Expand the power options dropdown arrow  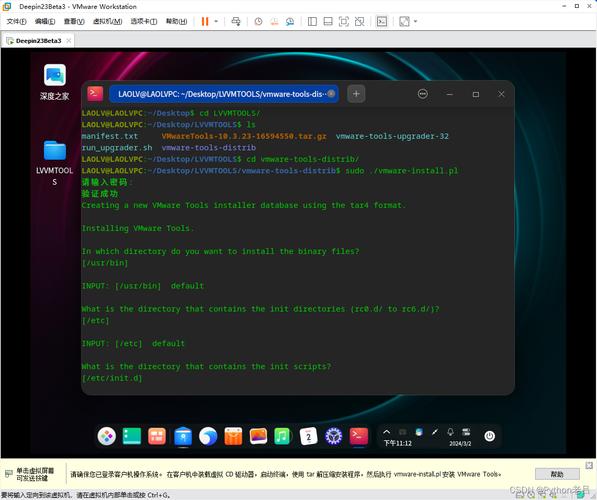[216, 21]
